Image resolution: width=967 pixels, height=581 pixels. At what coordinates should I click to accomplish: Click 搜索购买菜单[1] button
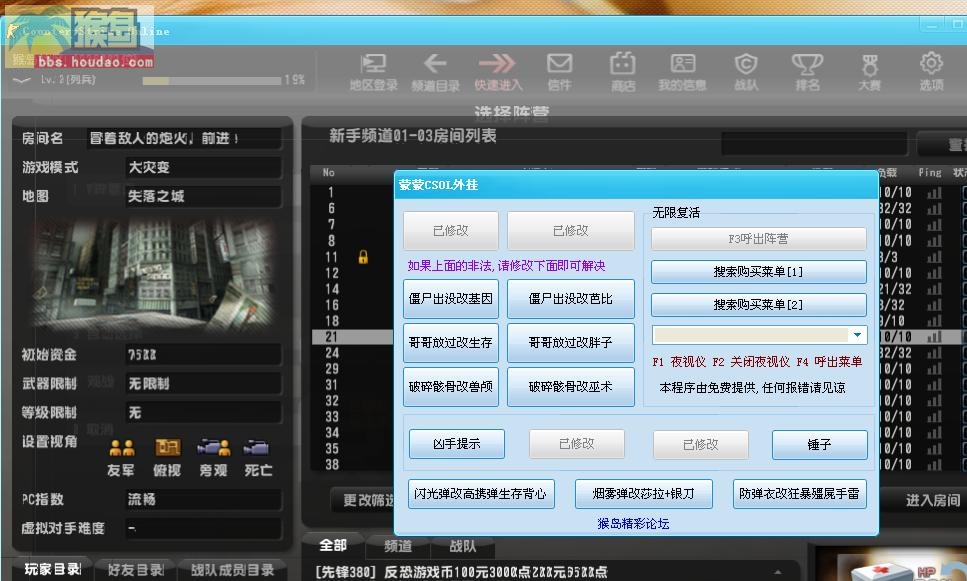[759, 272]
